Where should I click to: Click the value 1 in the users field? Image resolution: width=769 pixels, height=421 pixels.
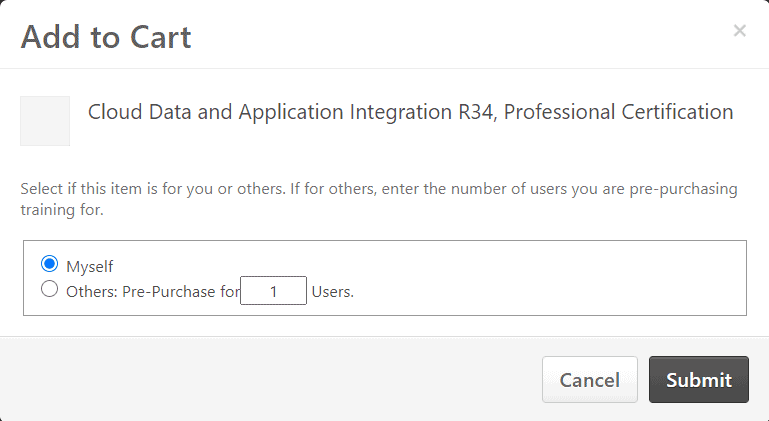tap(274, 291)
